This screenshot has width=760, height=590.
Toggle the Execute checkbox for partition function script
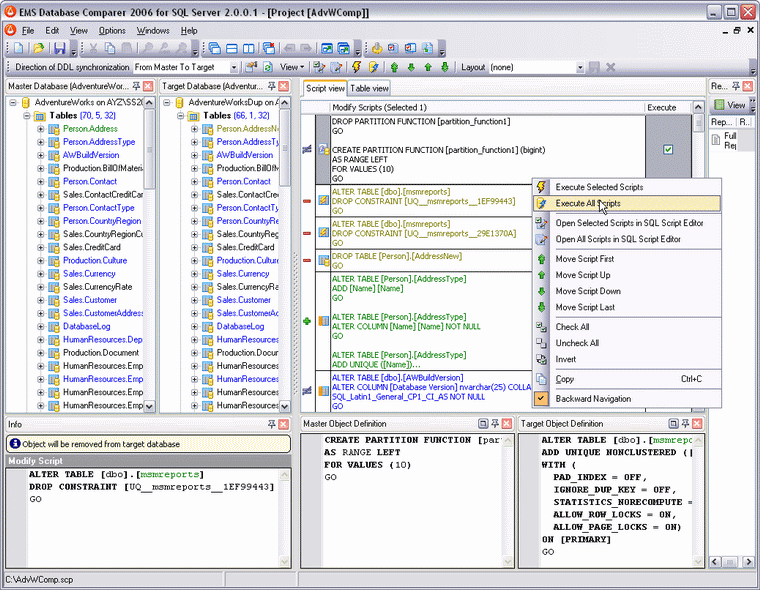coord(668,149)
